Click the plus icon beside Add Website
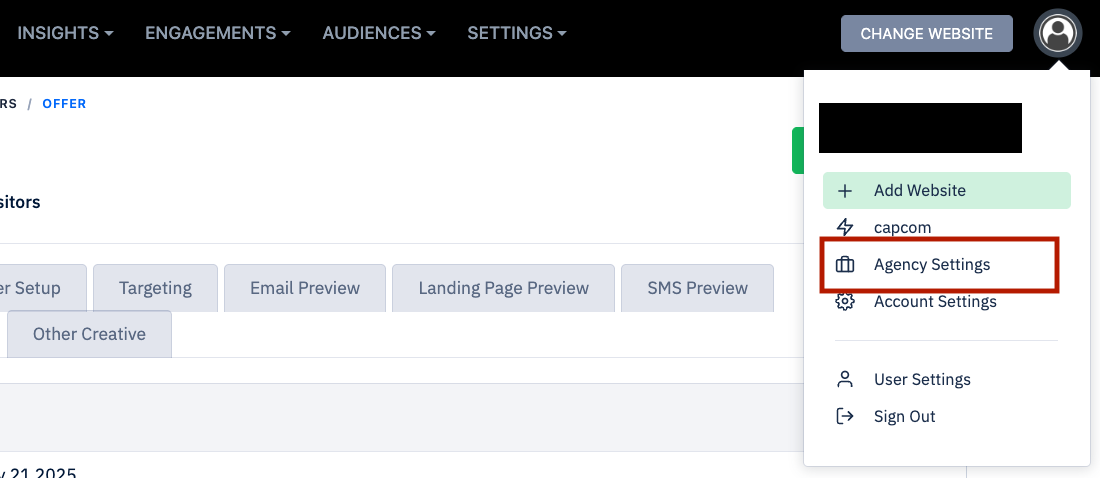The image size is (1100, 478). pyautogui.click(x=845, y=190)
